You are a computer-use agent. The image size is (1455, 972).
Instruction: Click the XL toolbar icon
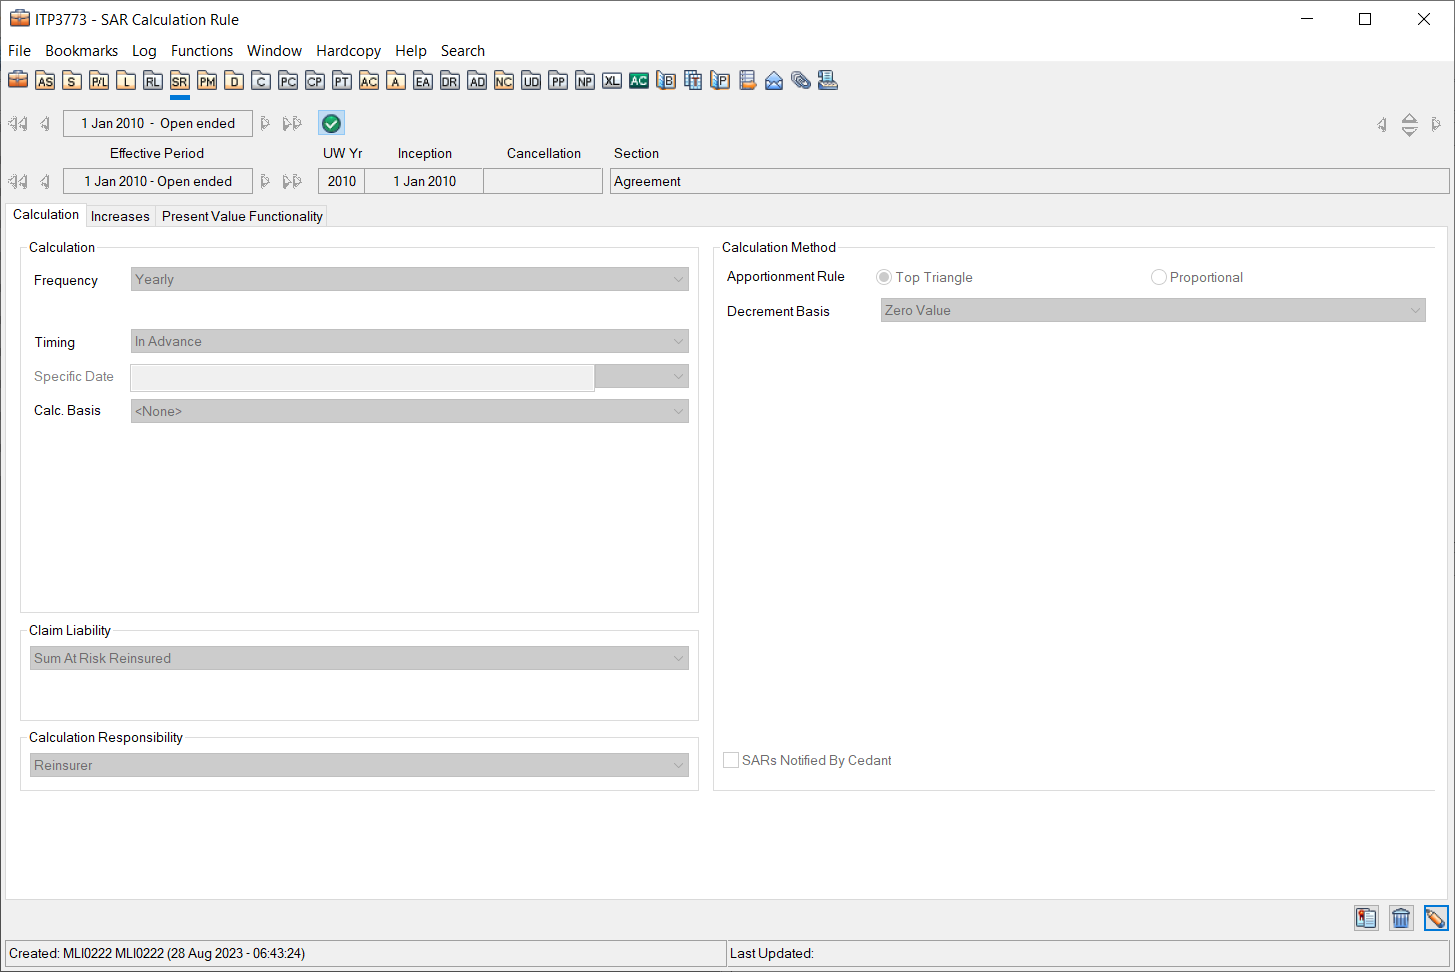point(612,81)
